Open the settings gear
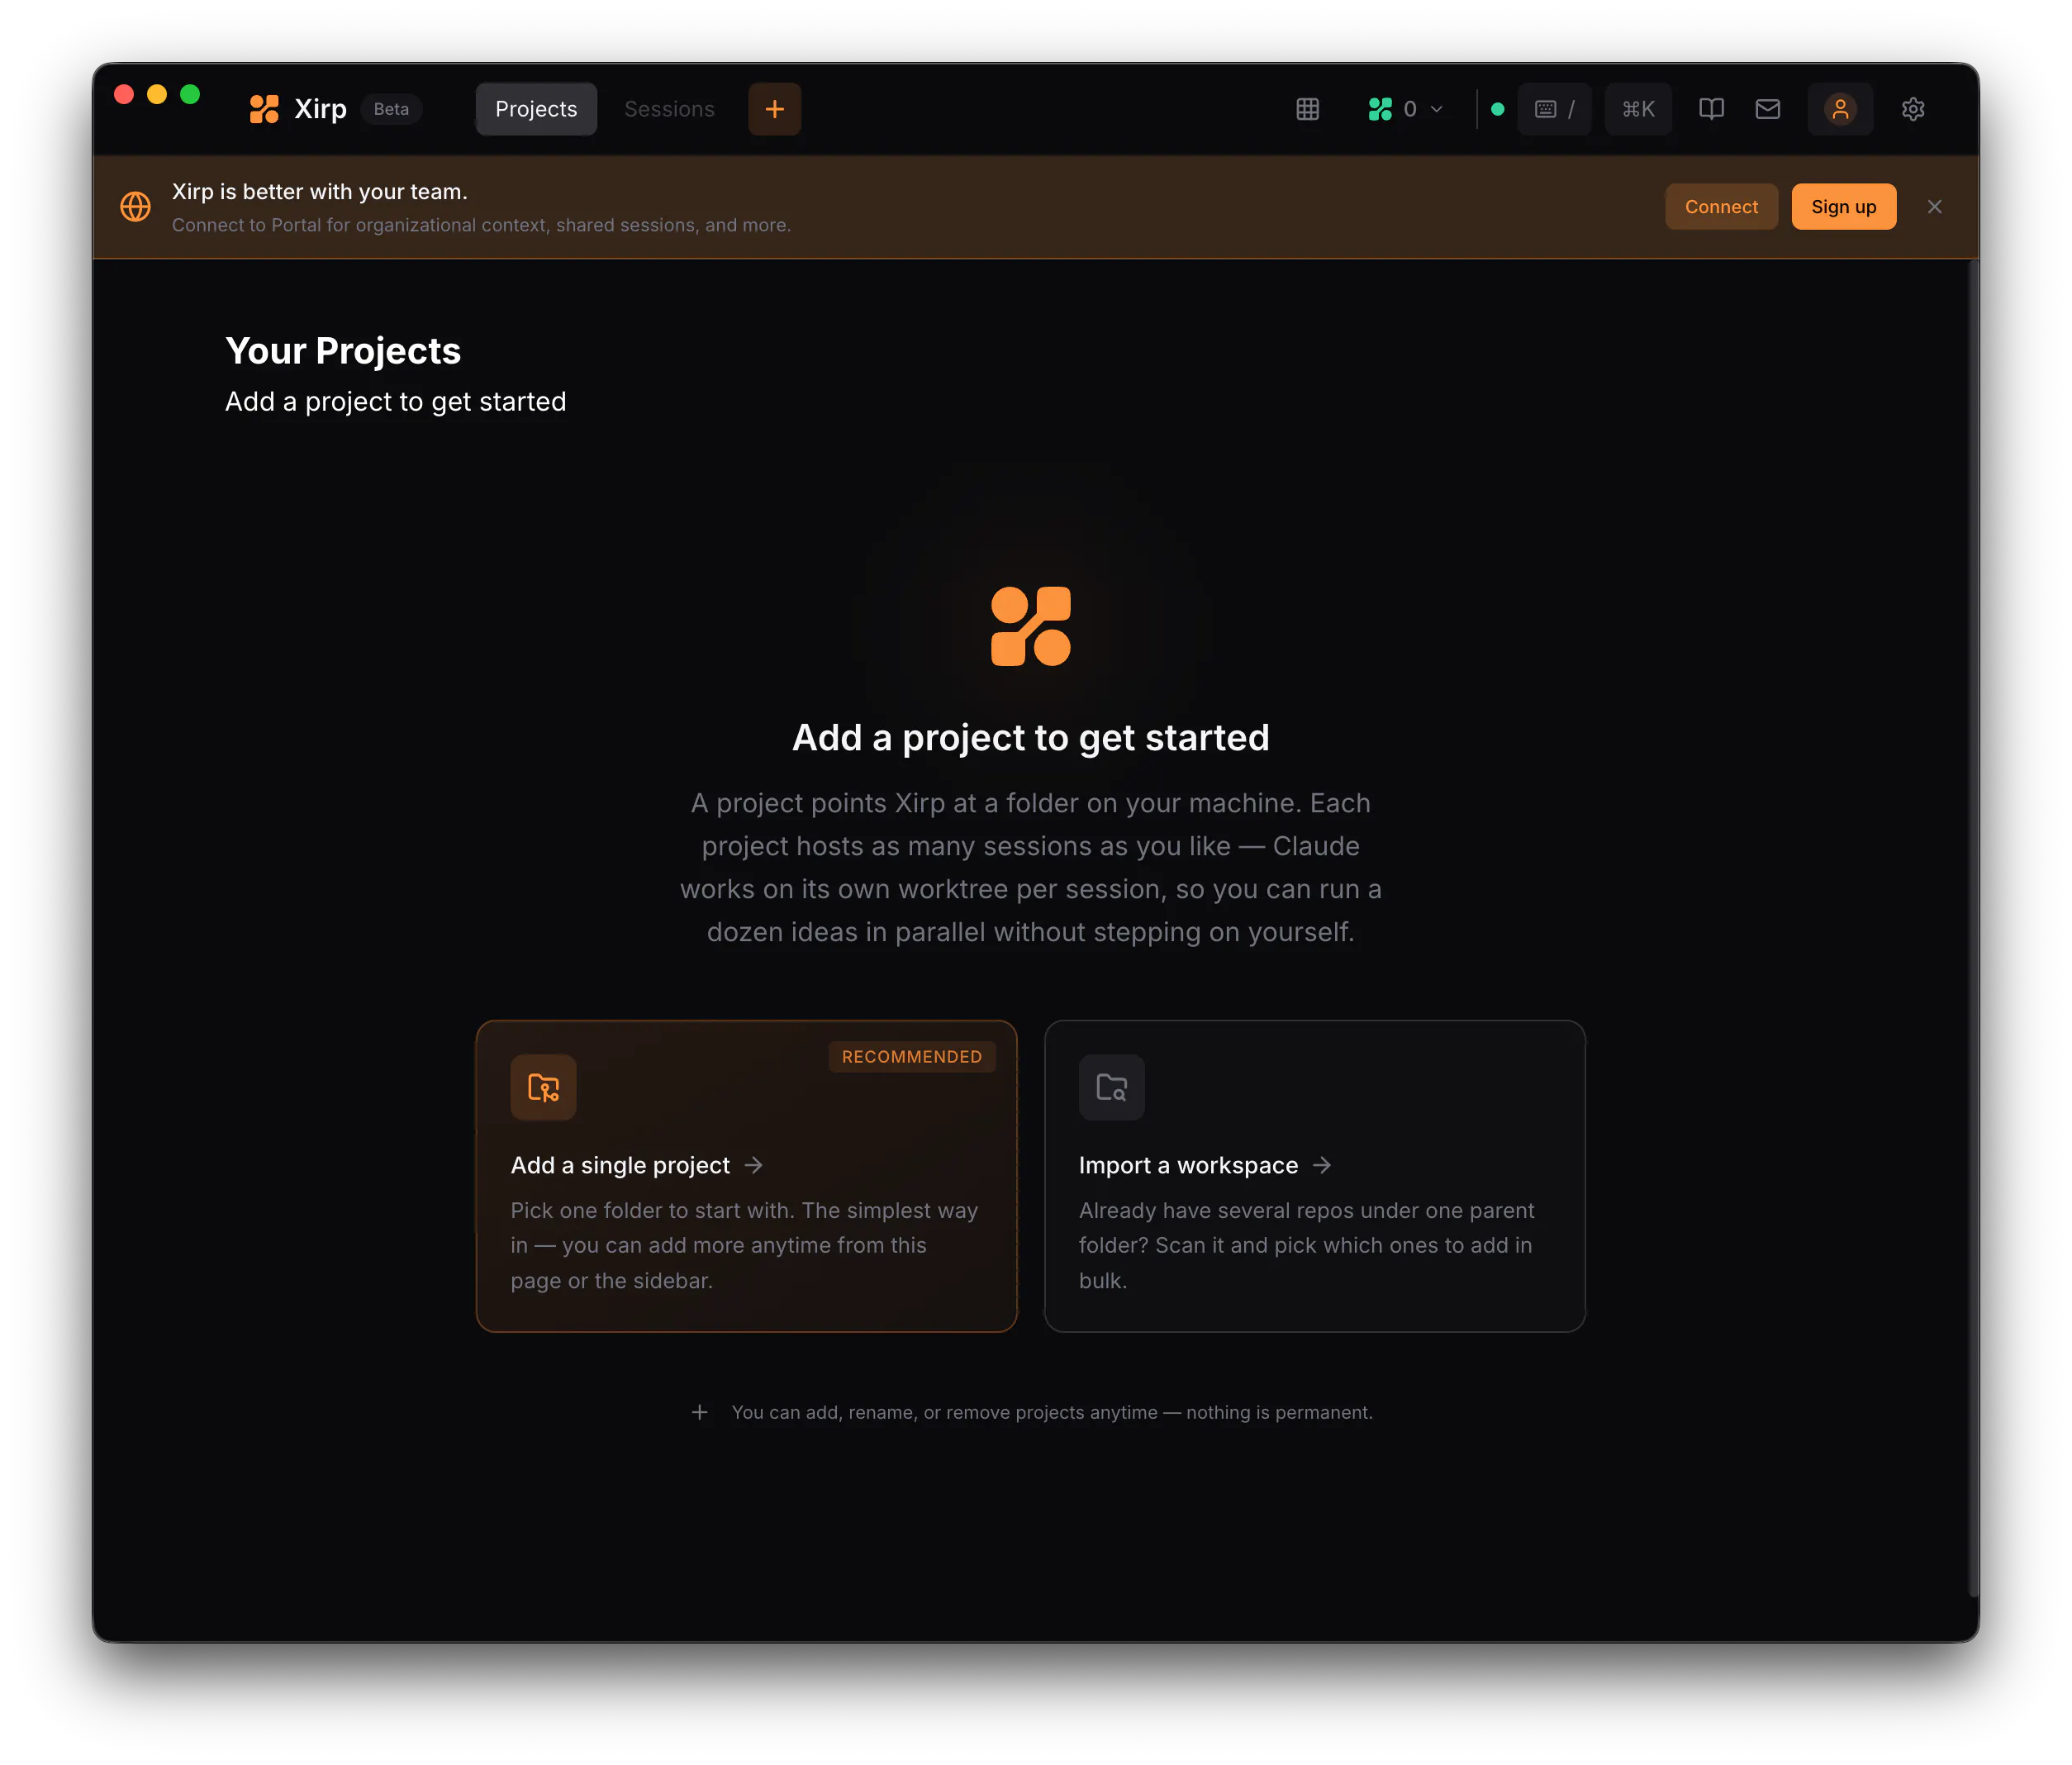Image resolution: width=2072 pixels, height=1765 pixels. 1912,109
